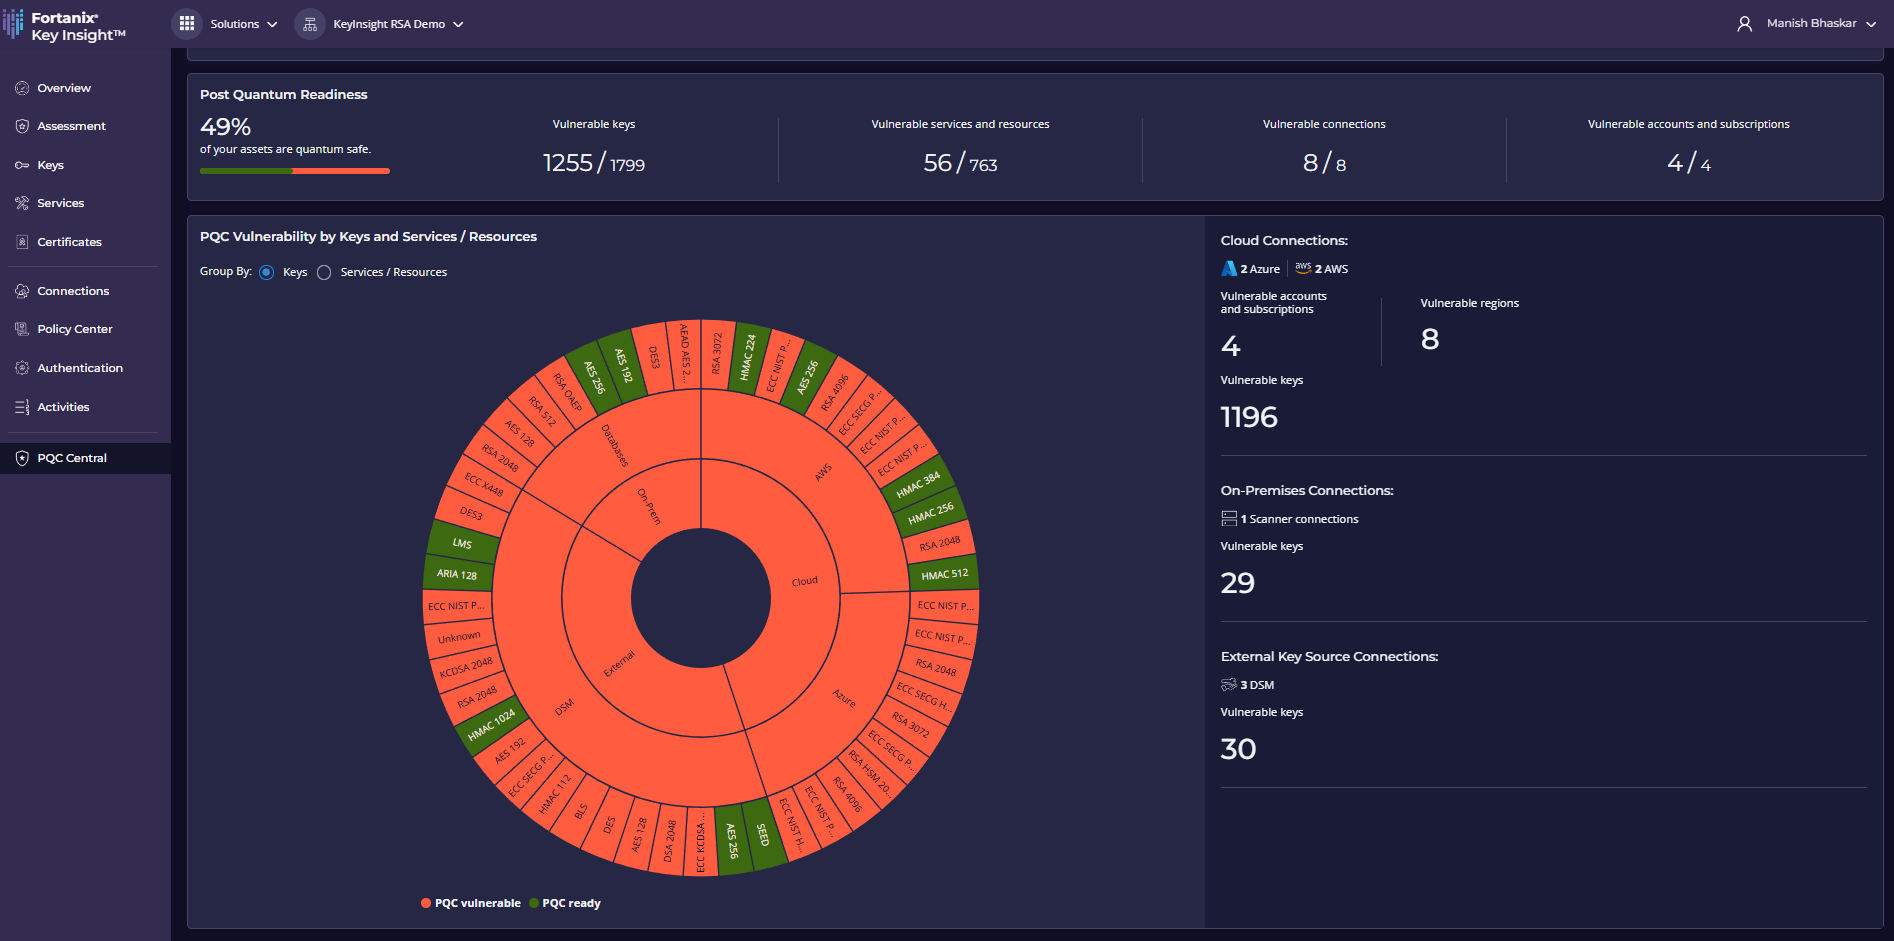The width and height of the screenshot is (1894, 941).
Task: Open the Solutions grid icon
Action: point(187,24)
